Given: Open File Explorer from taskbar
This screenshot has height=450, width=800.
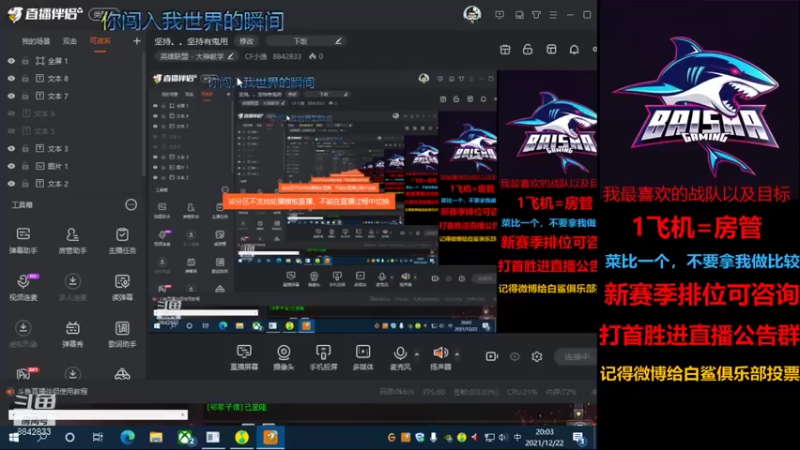Looking at the screenshot, I should pos(156,437).
